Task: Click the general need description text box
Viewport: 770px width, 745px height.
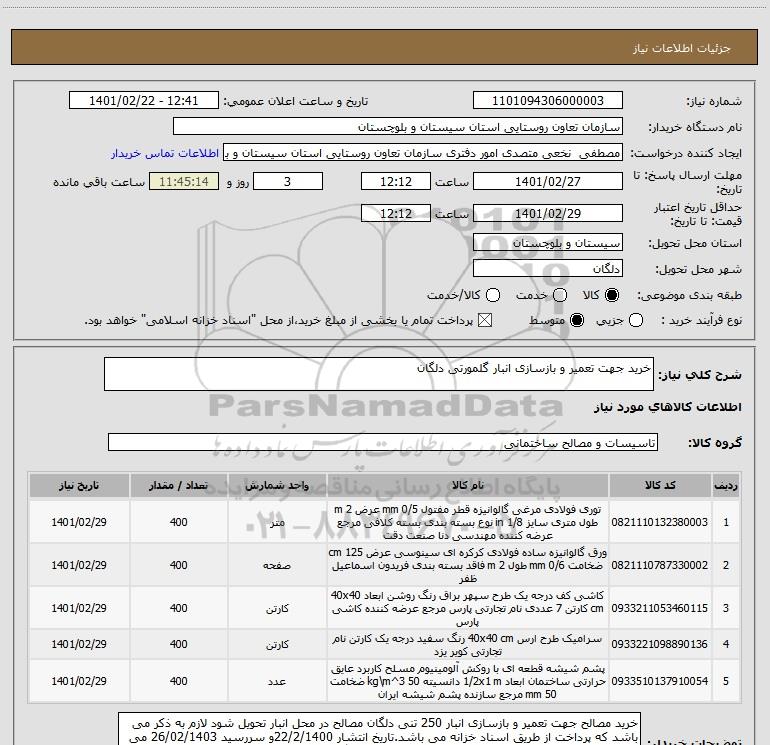Action: pos(379,374)
